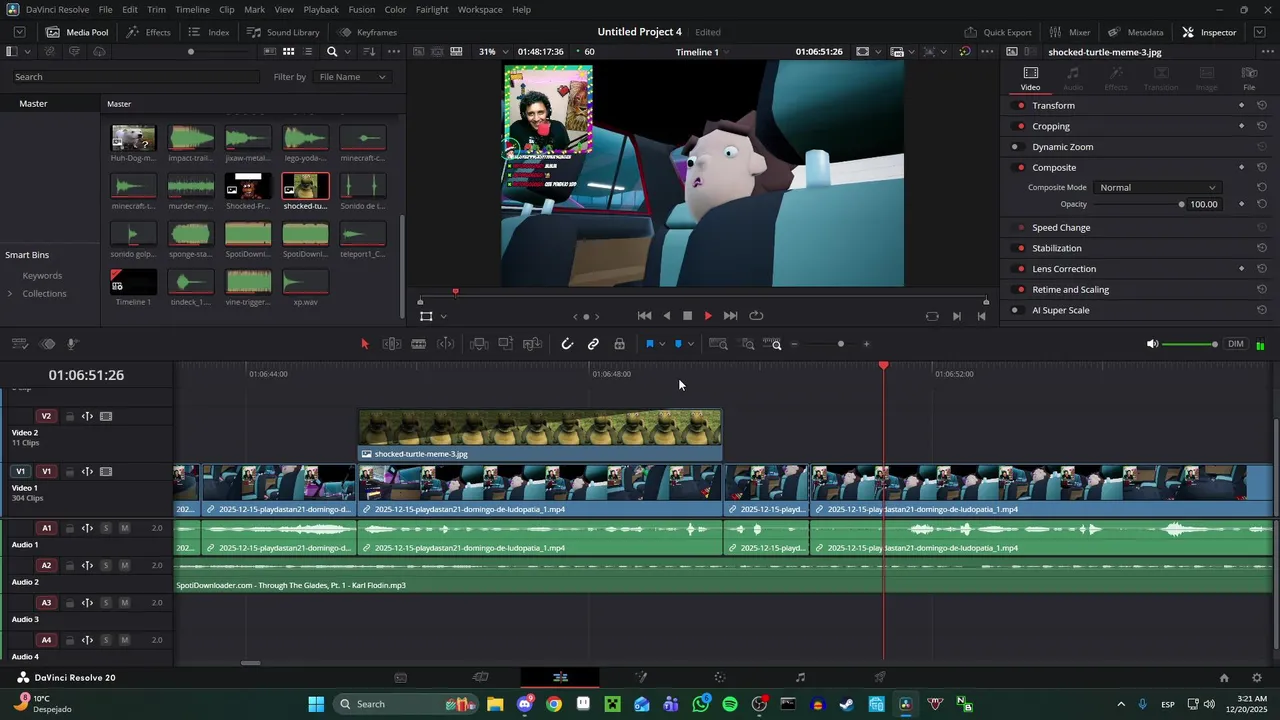Screen dimensions: 1280x720
Task: Disable the Video 1 track filmstrip icon
Action: (106, 472)
